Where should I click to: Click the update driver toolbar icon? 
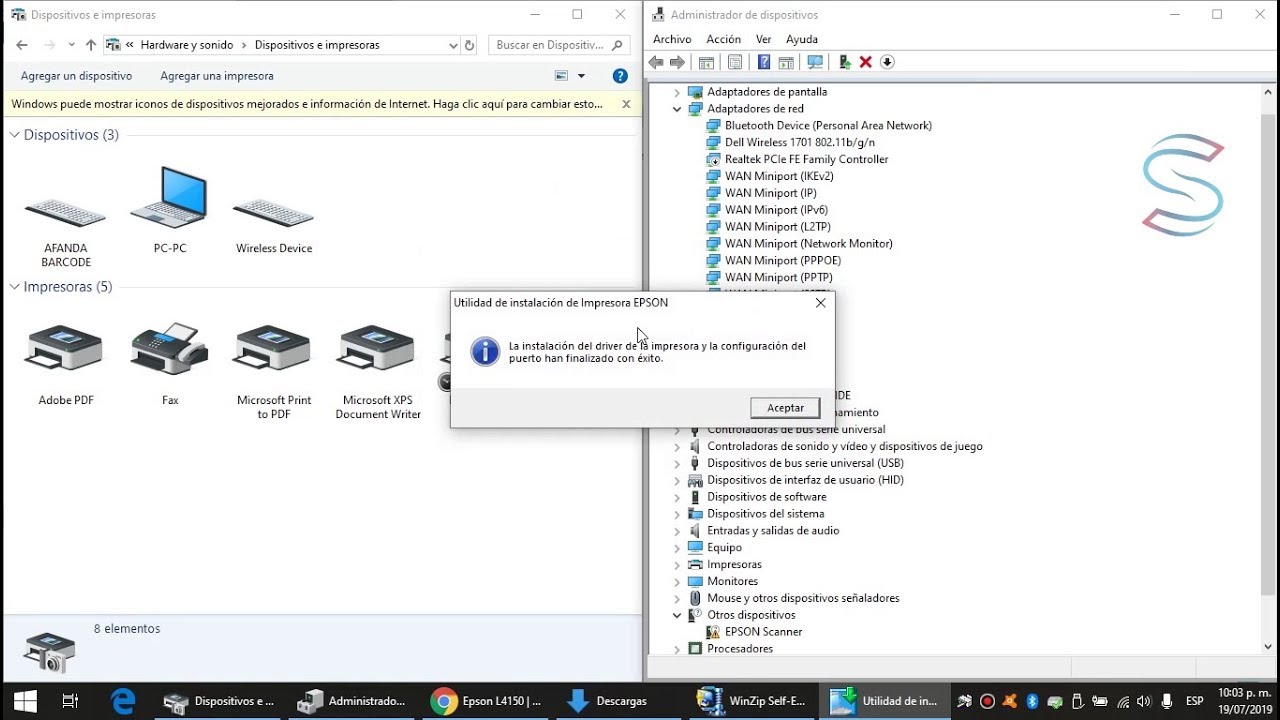point(845,62)
